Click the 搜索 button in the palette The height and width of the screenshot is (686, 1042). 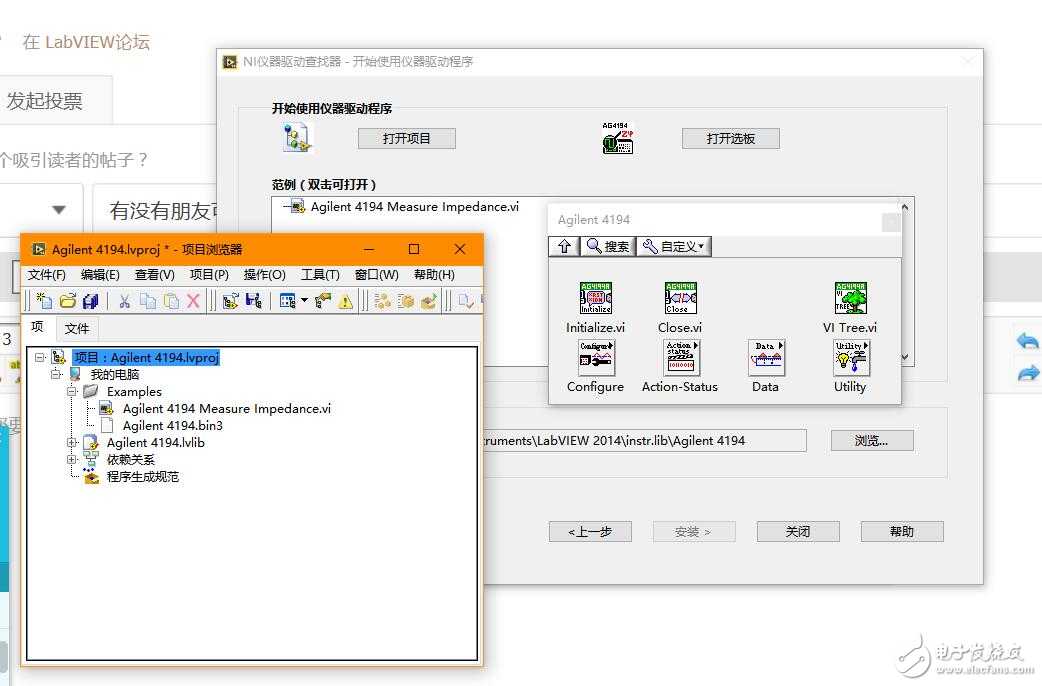tap(607, 247)
